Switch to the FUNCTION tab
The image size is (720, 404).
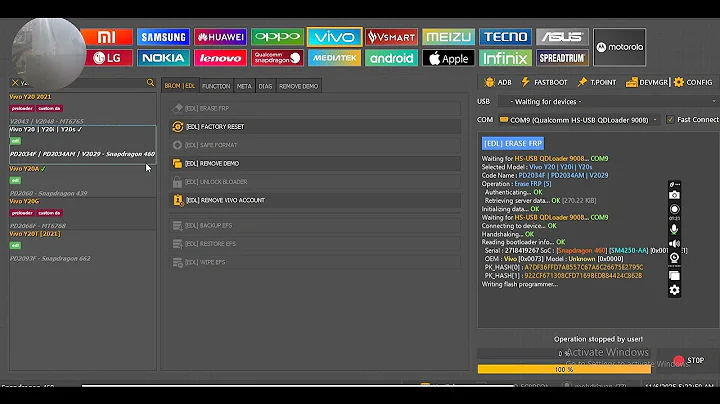[x=216, y=86]
